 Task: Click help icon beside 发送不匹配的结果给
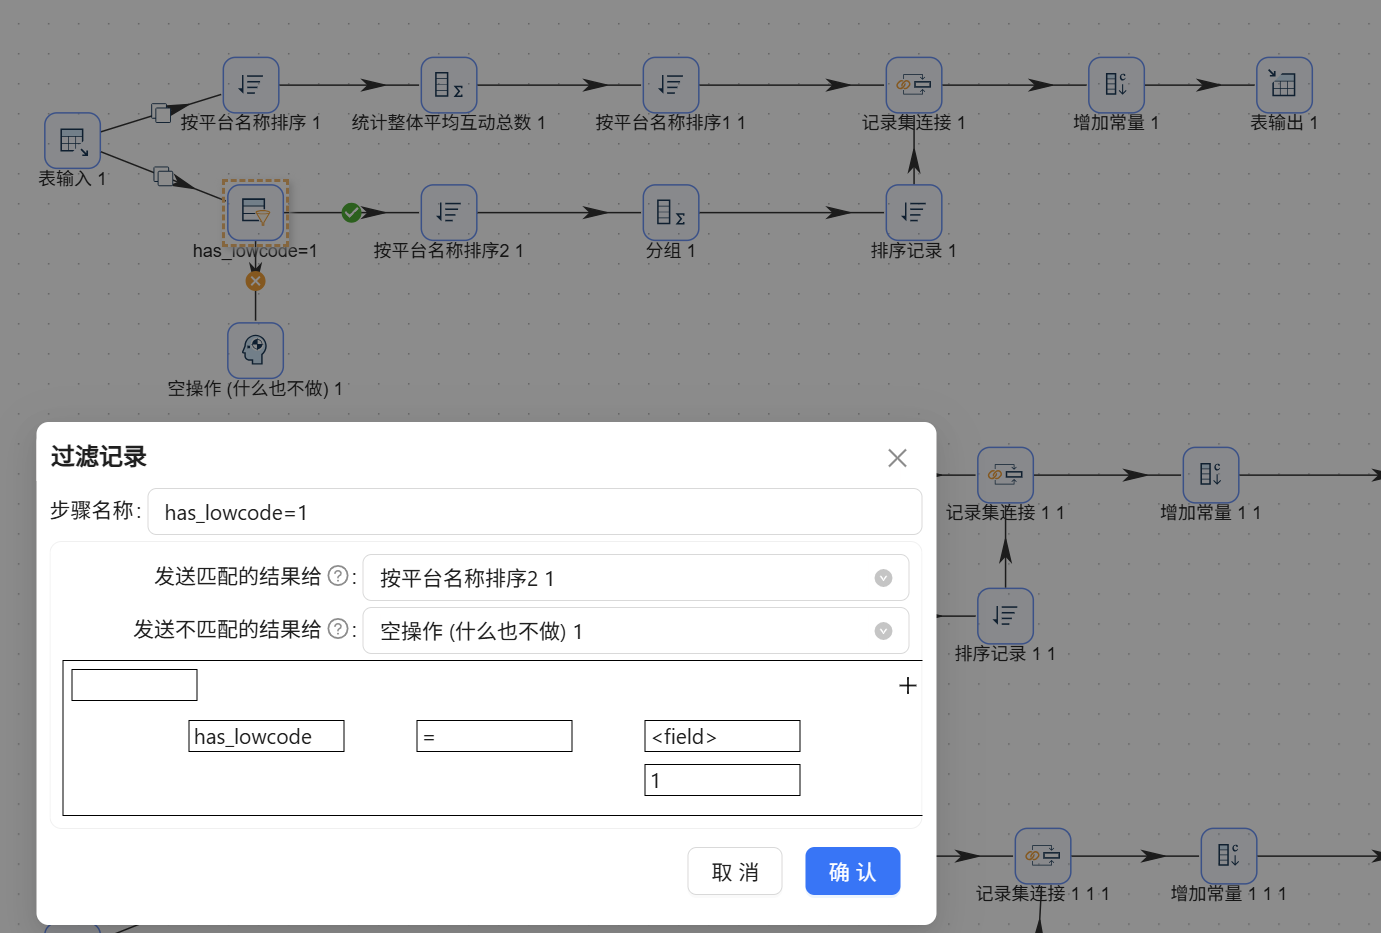tap(338, 629)
